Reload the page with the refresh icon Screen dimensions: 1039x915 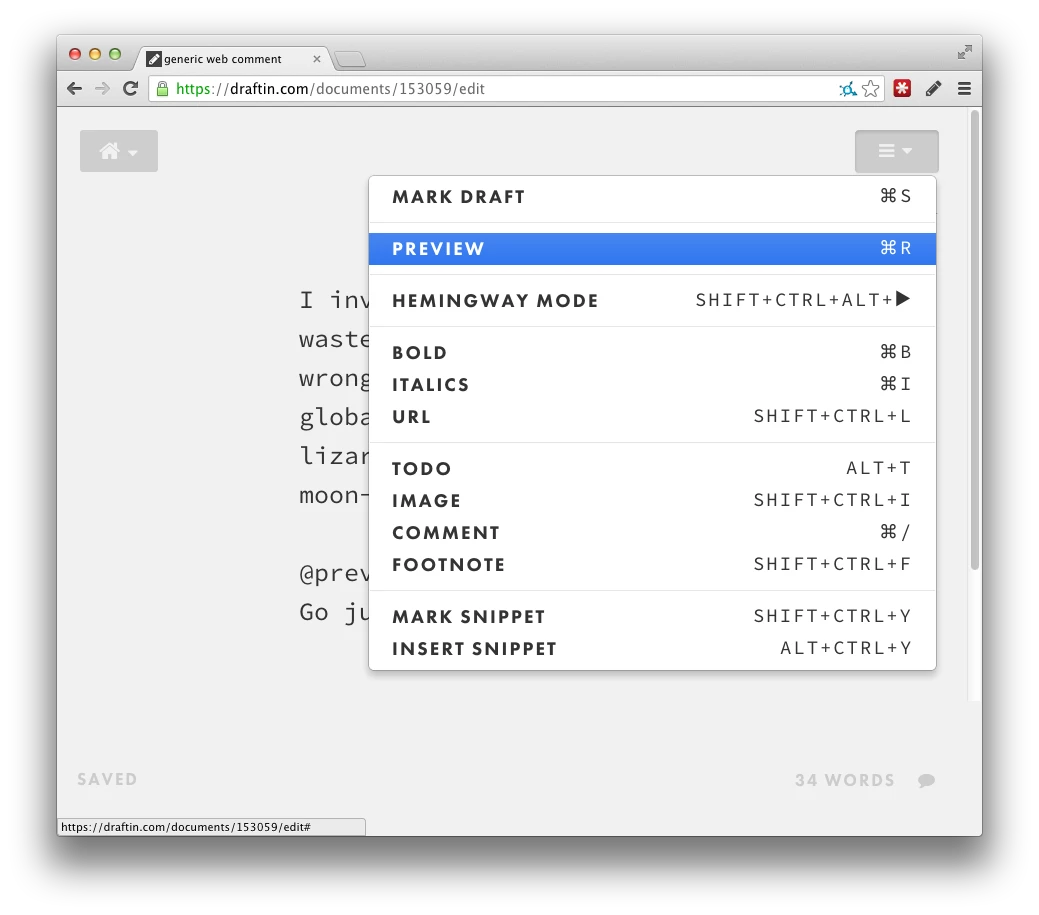131,88
